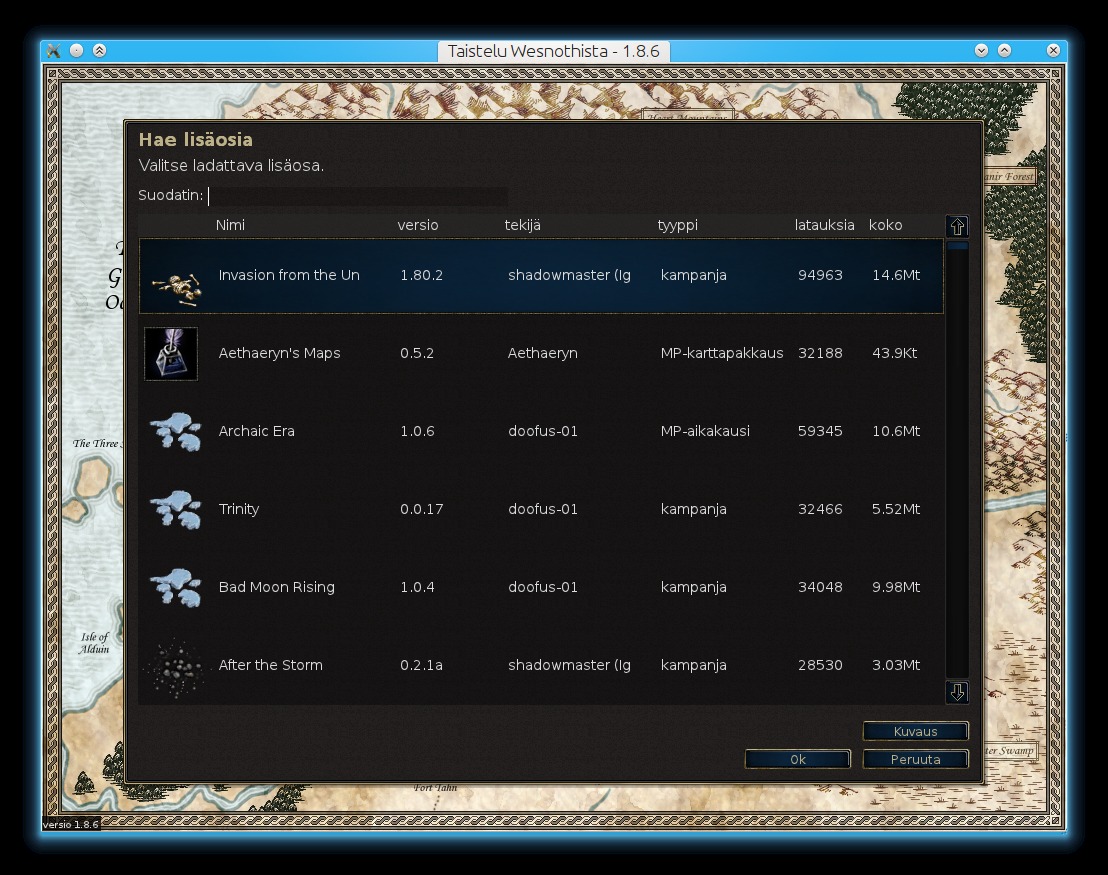Sort the add-on list by Nimi column
This screenshot has width=1108, height=875.
click(x=230, y=225)
